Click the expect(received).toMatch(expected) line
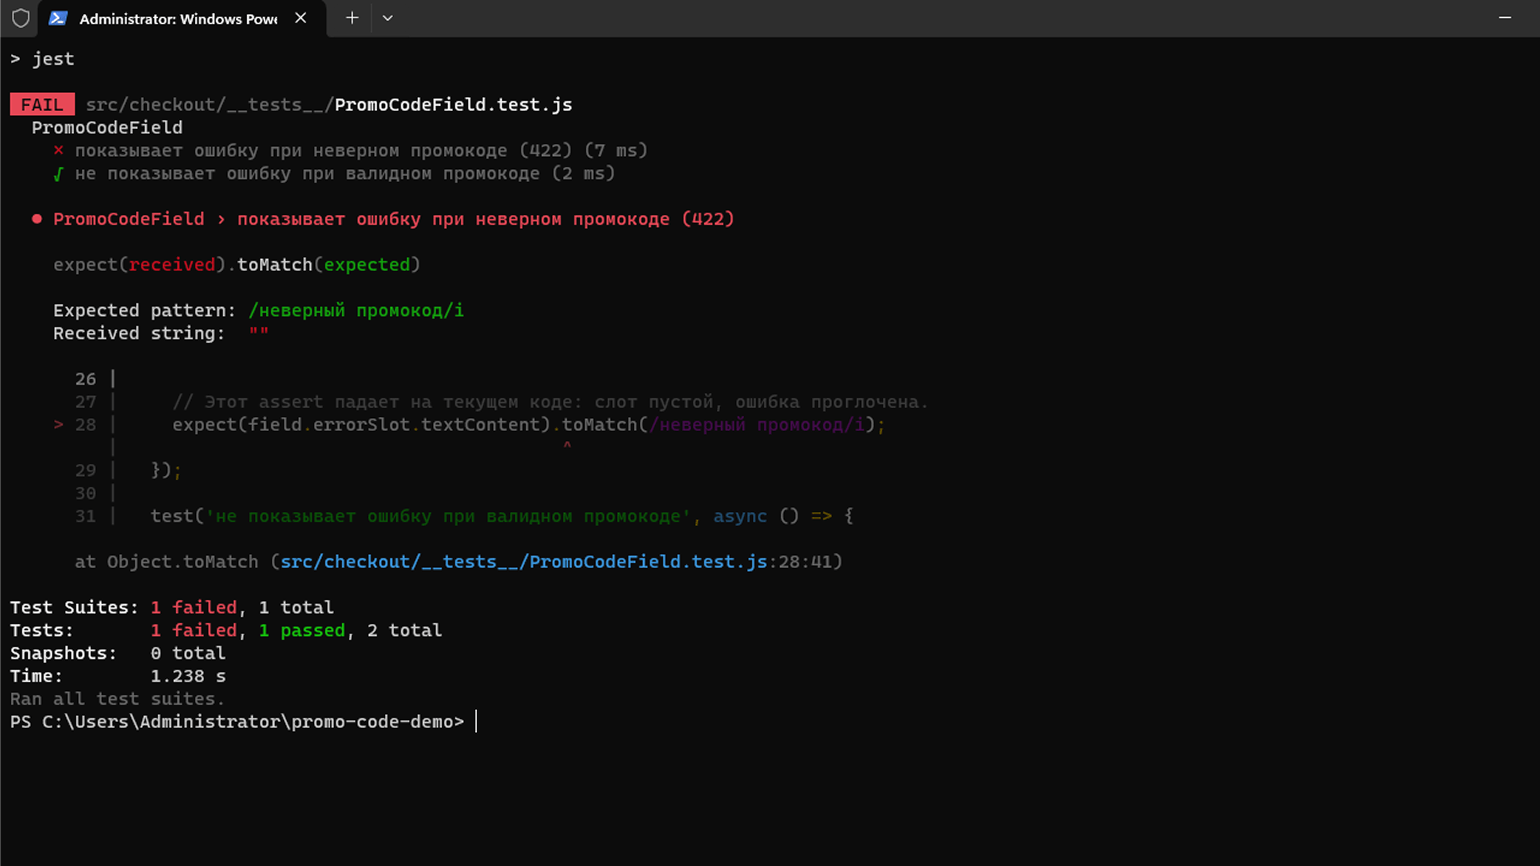 [237, 265]
